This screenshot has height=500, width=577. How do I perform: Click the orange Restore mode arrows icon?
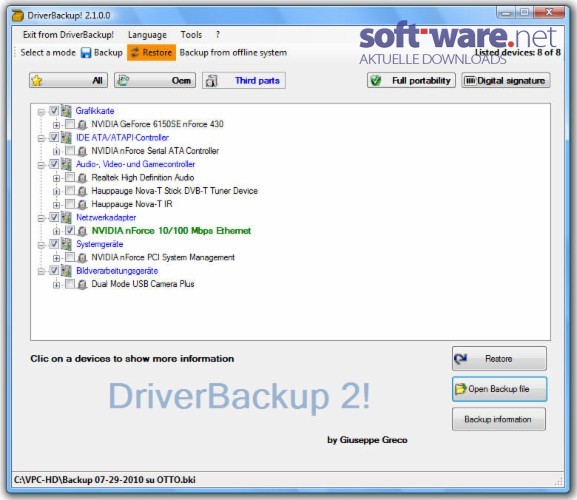[x=135, y=53]
